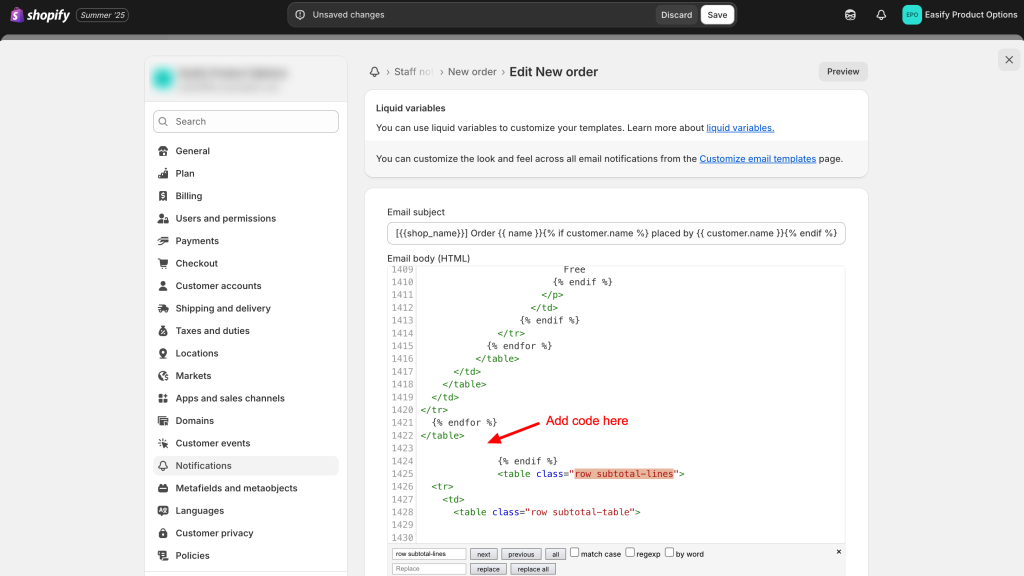Open the Languages settings
The height and width of the screenshot is (576, 1024).
246,511
